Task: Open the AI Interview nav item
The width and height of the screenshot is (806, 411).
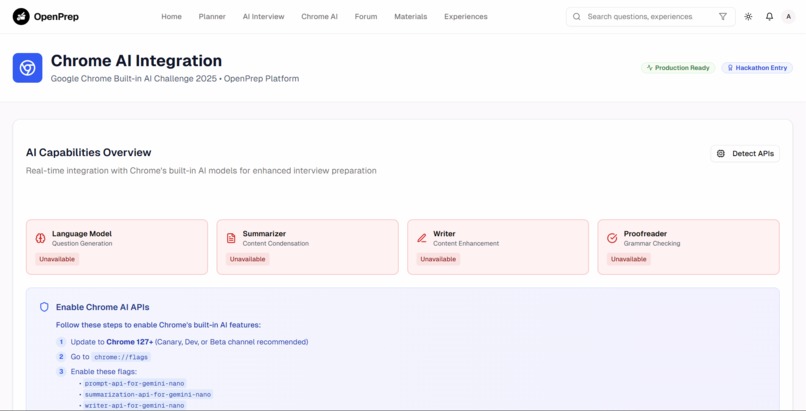Action: click(x=264, y=16)
